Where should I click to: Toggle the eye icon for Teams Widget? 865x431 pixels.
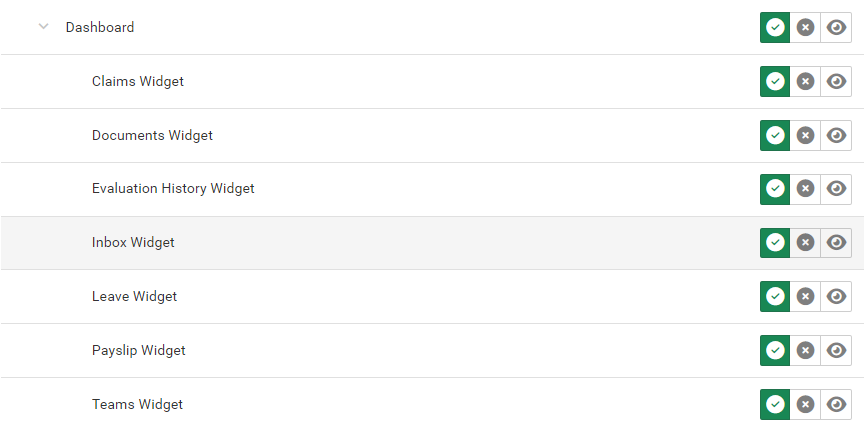836,404
